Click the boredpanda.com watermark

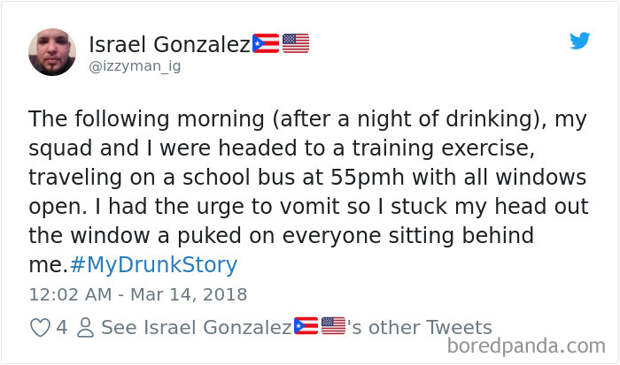[526, 346]
